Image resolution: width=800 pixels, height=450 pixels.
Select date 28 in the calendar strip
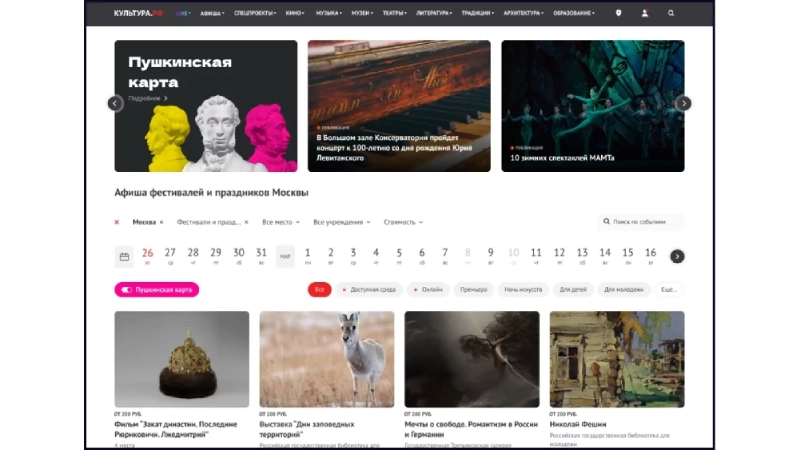[x=193, y=256]
